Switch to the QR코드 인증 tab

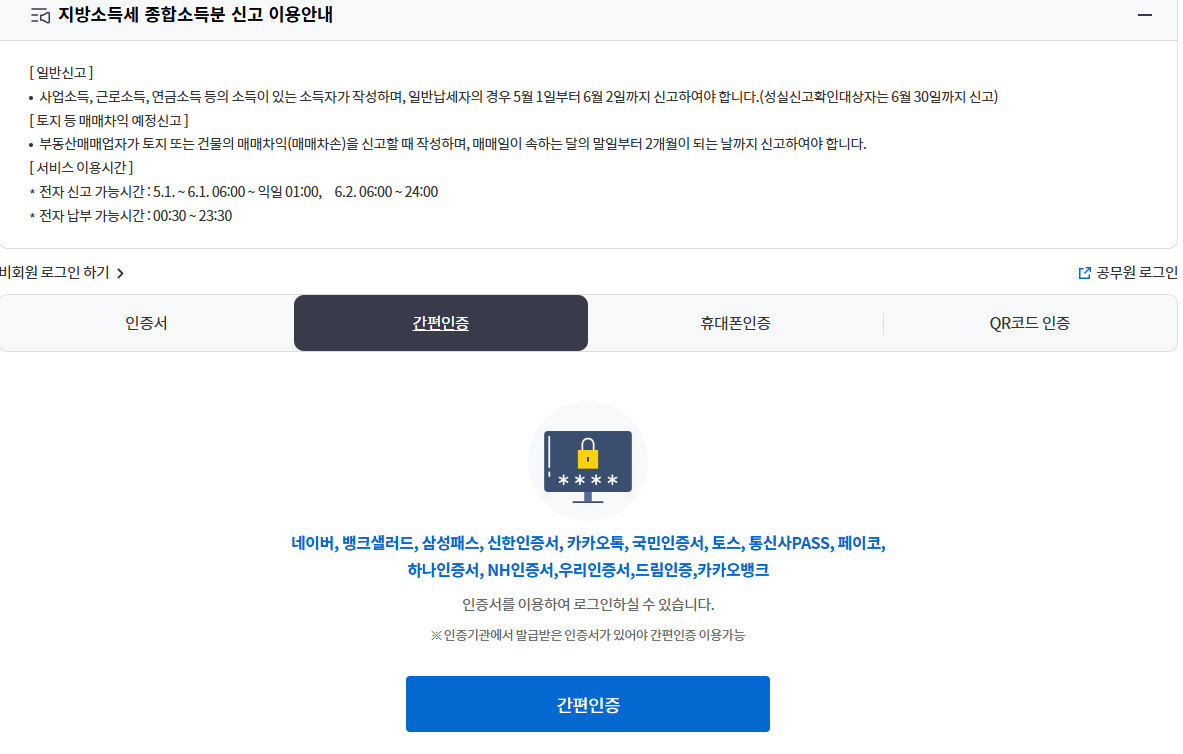pyautogui.click(x=1030, y=323)
